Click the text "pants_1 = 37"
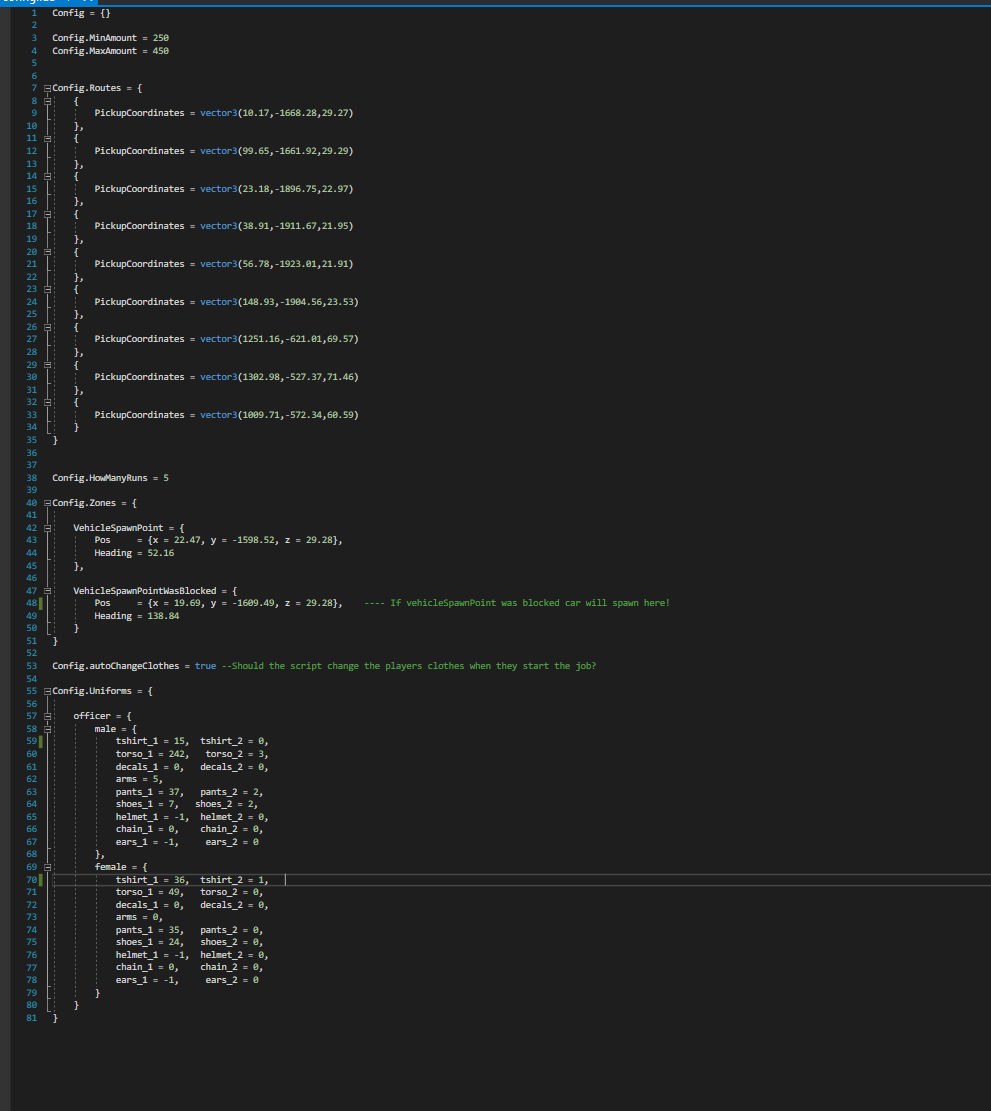 147,792
